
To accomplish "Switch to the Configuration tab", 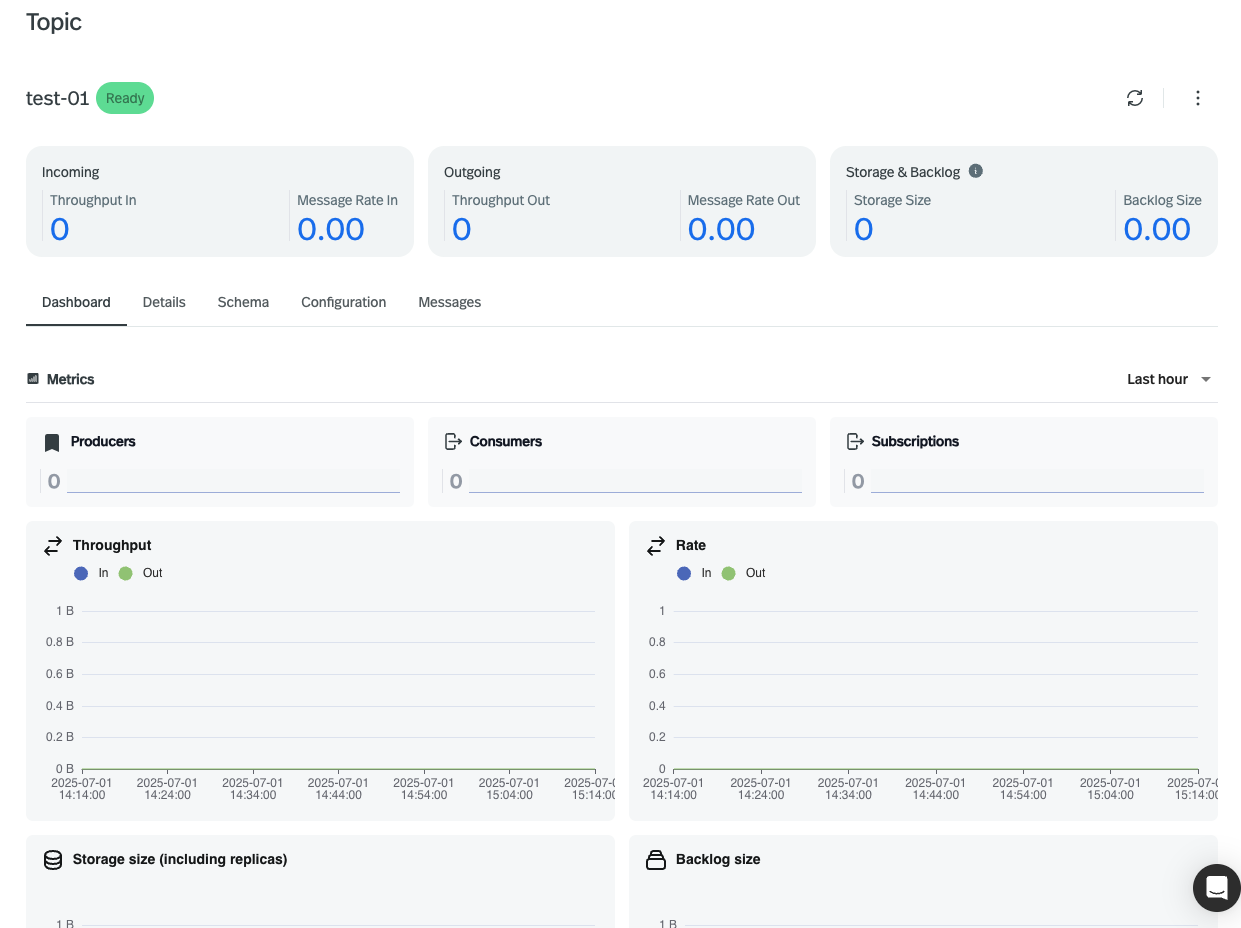I will coord(343,302).
